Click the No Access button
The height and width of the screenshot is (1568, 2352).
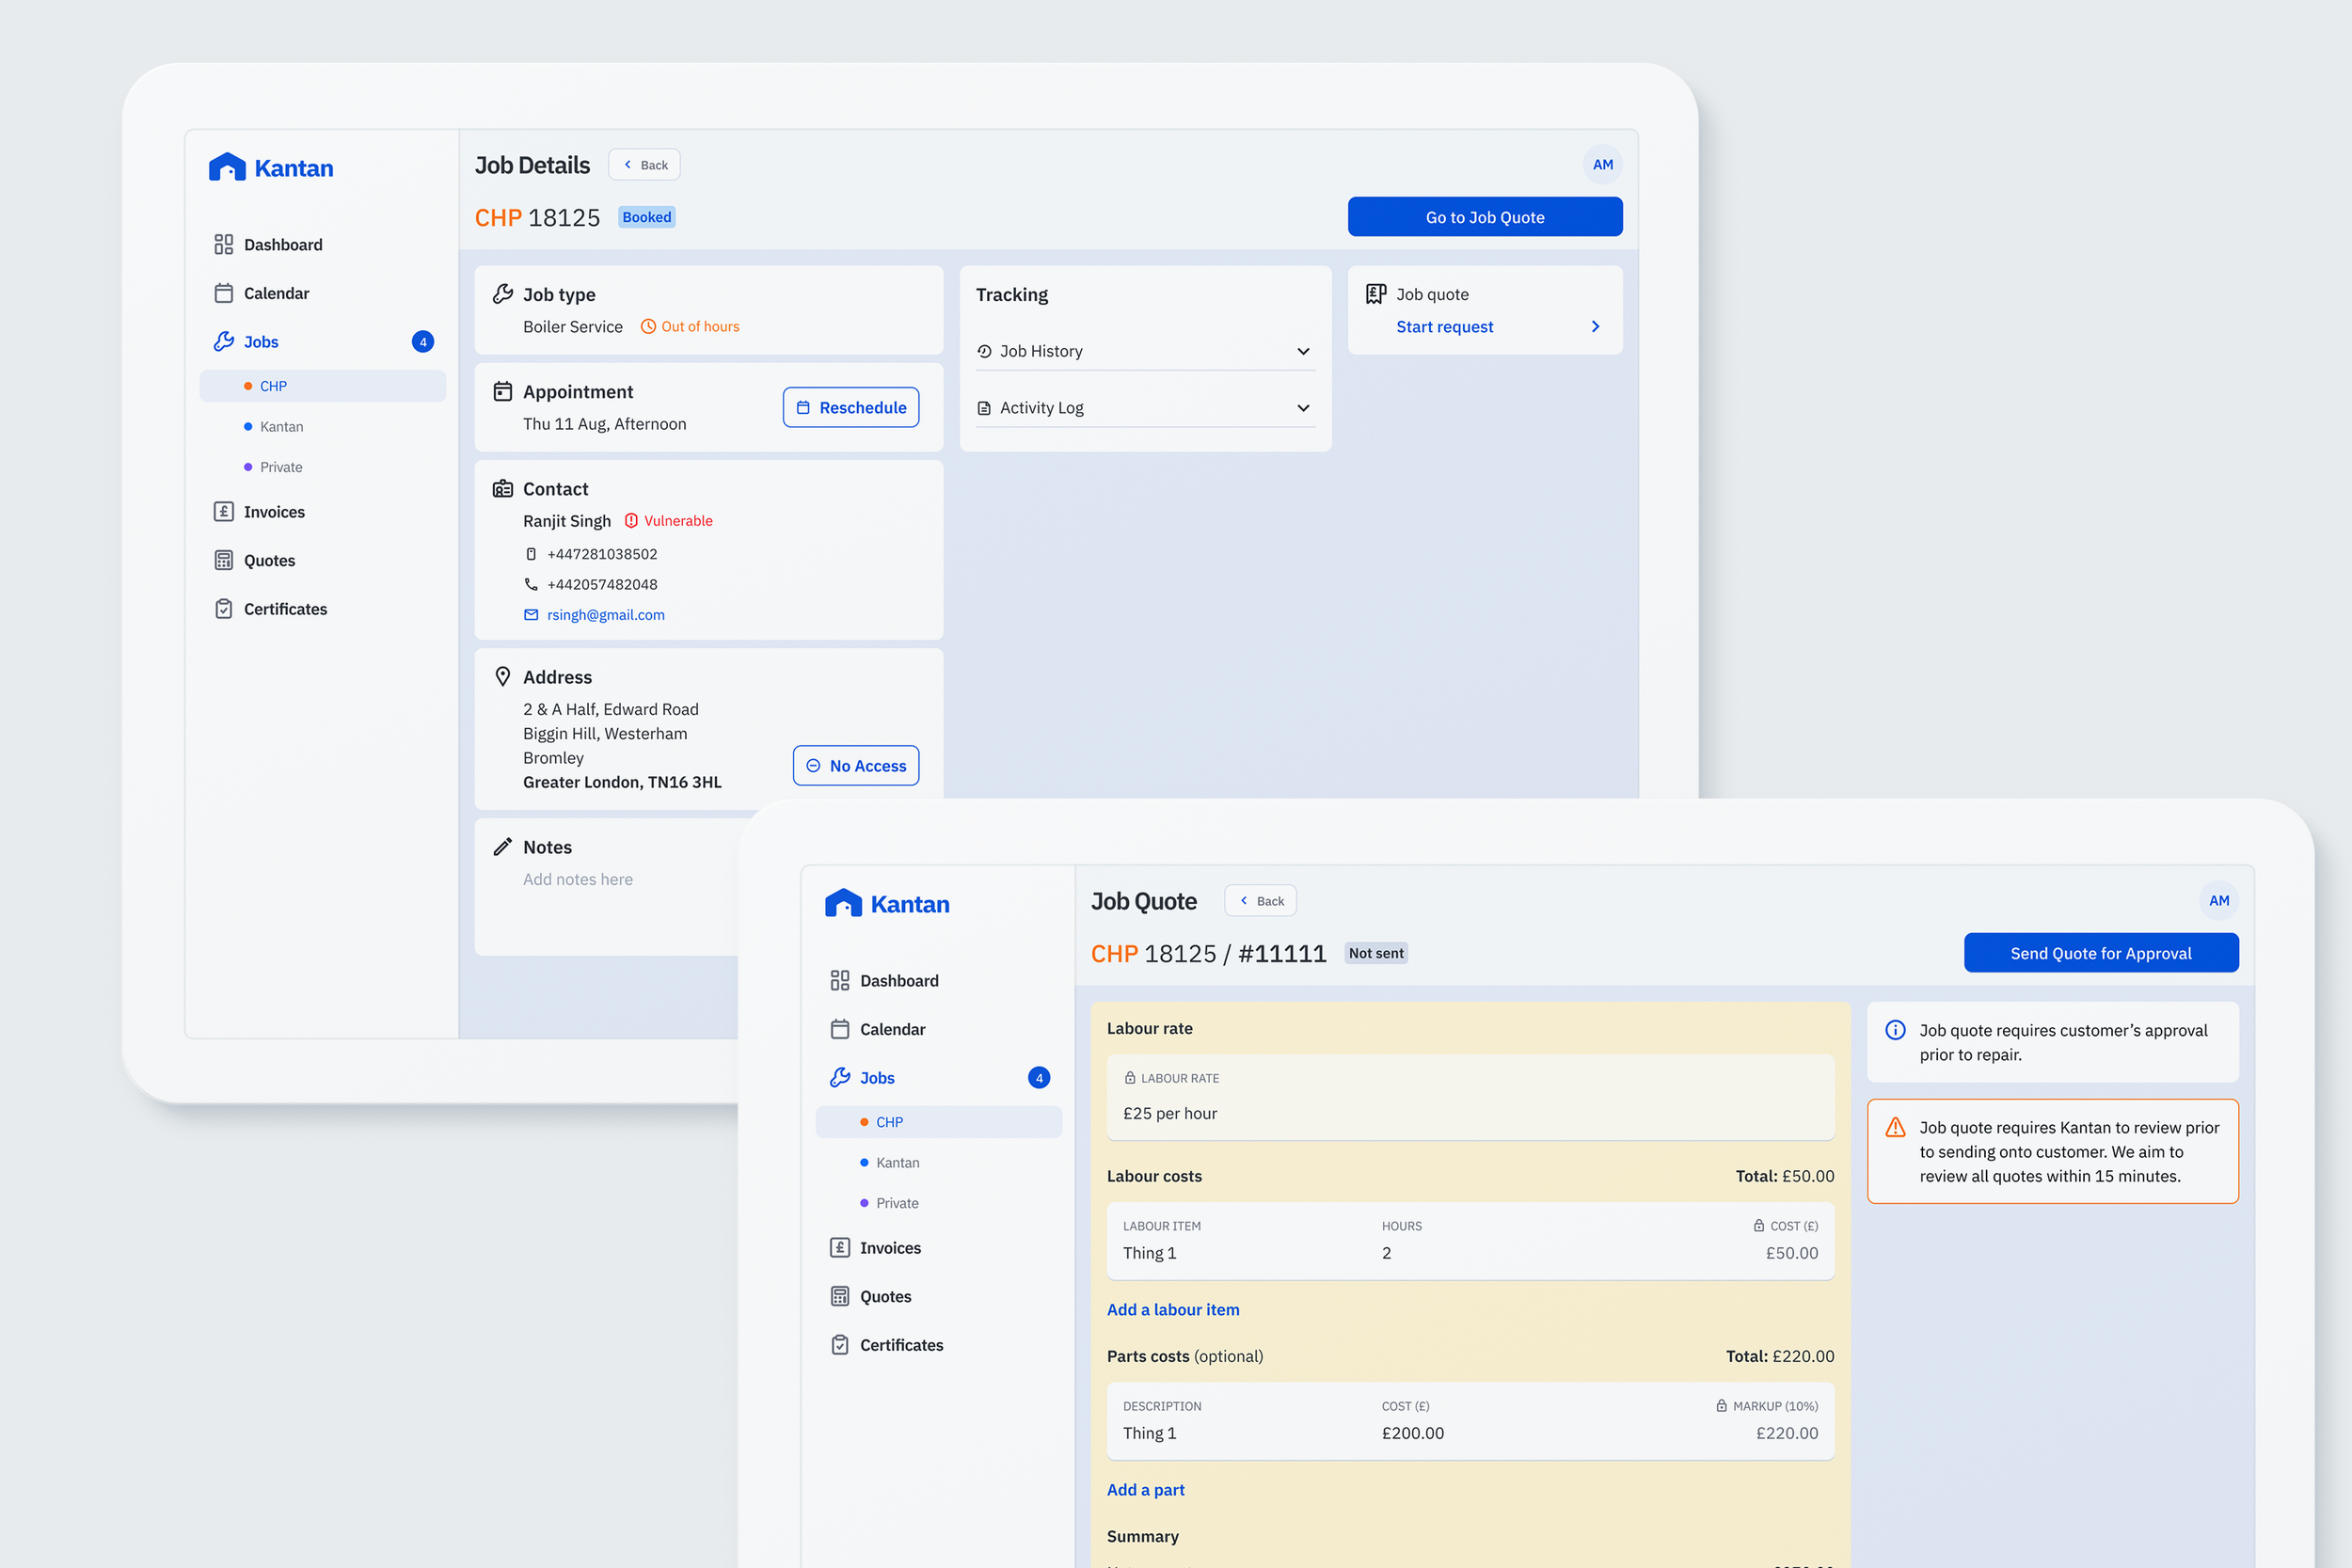click(x=855, y=766)
